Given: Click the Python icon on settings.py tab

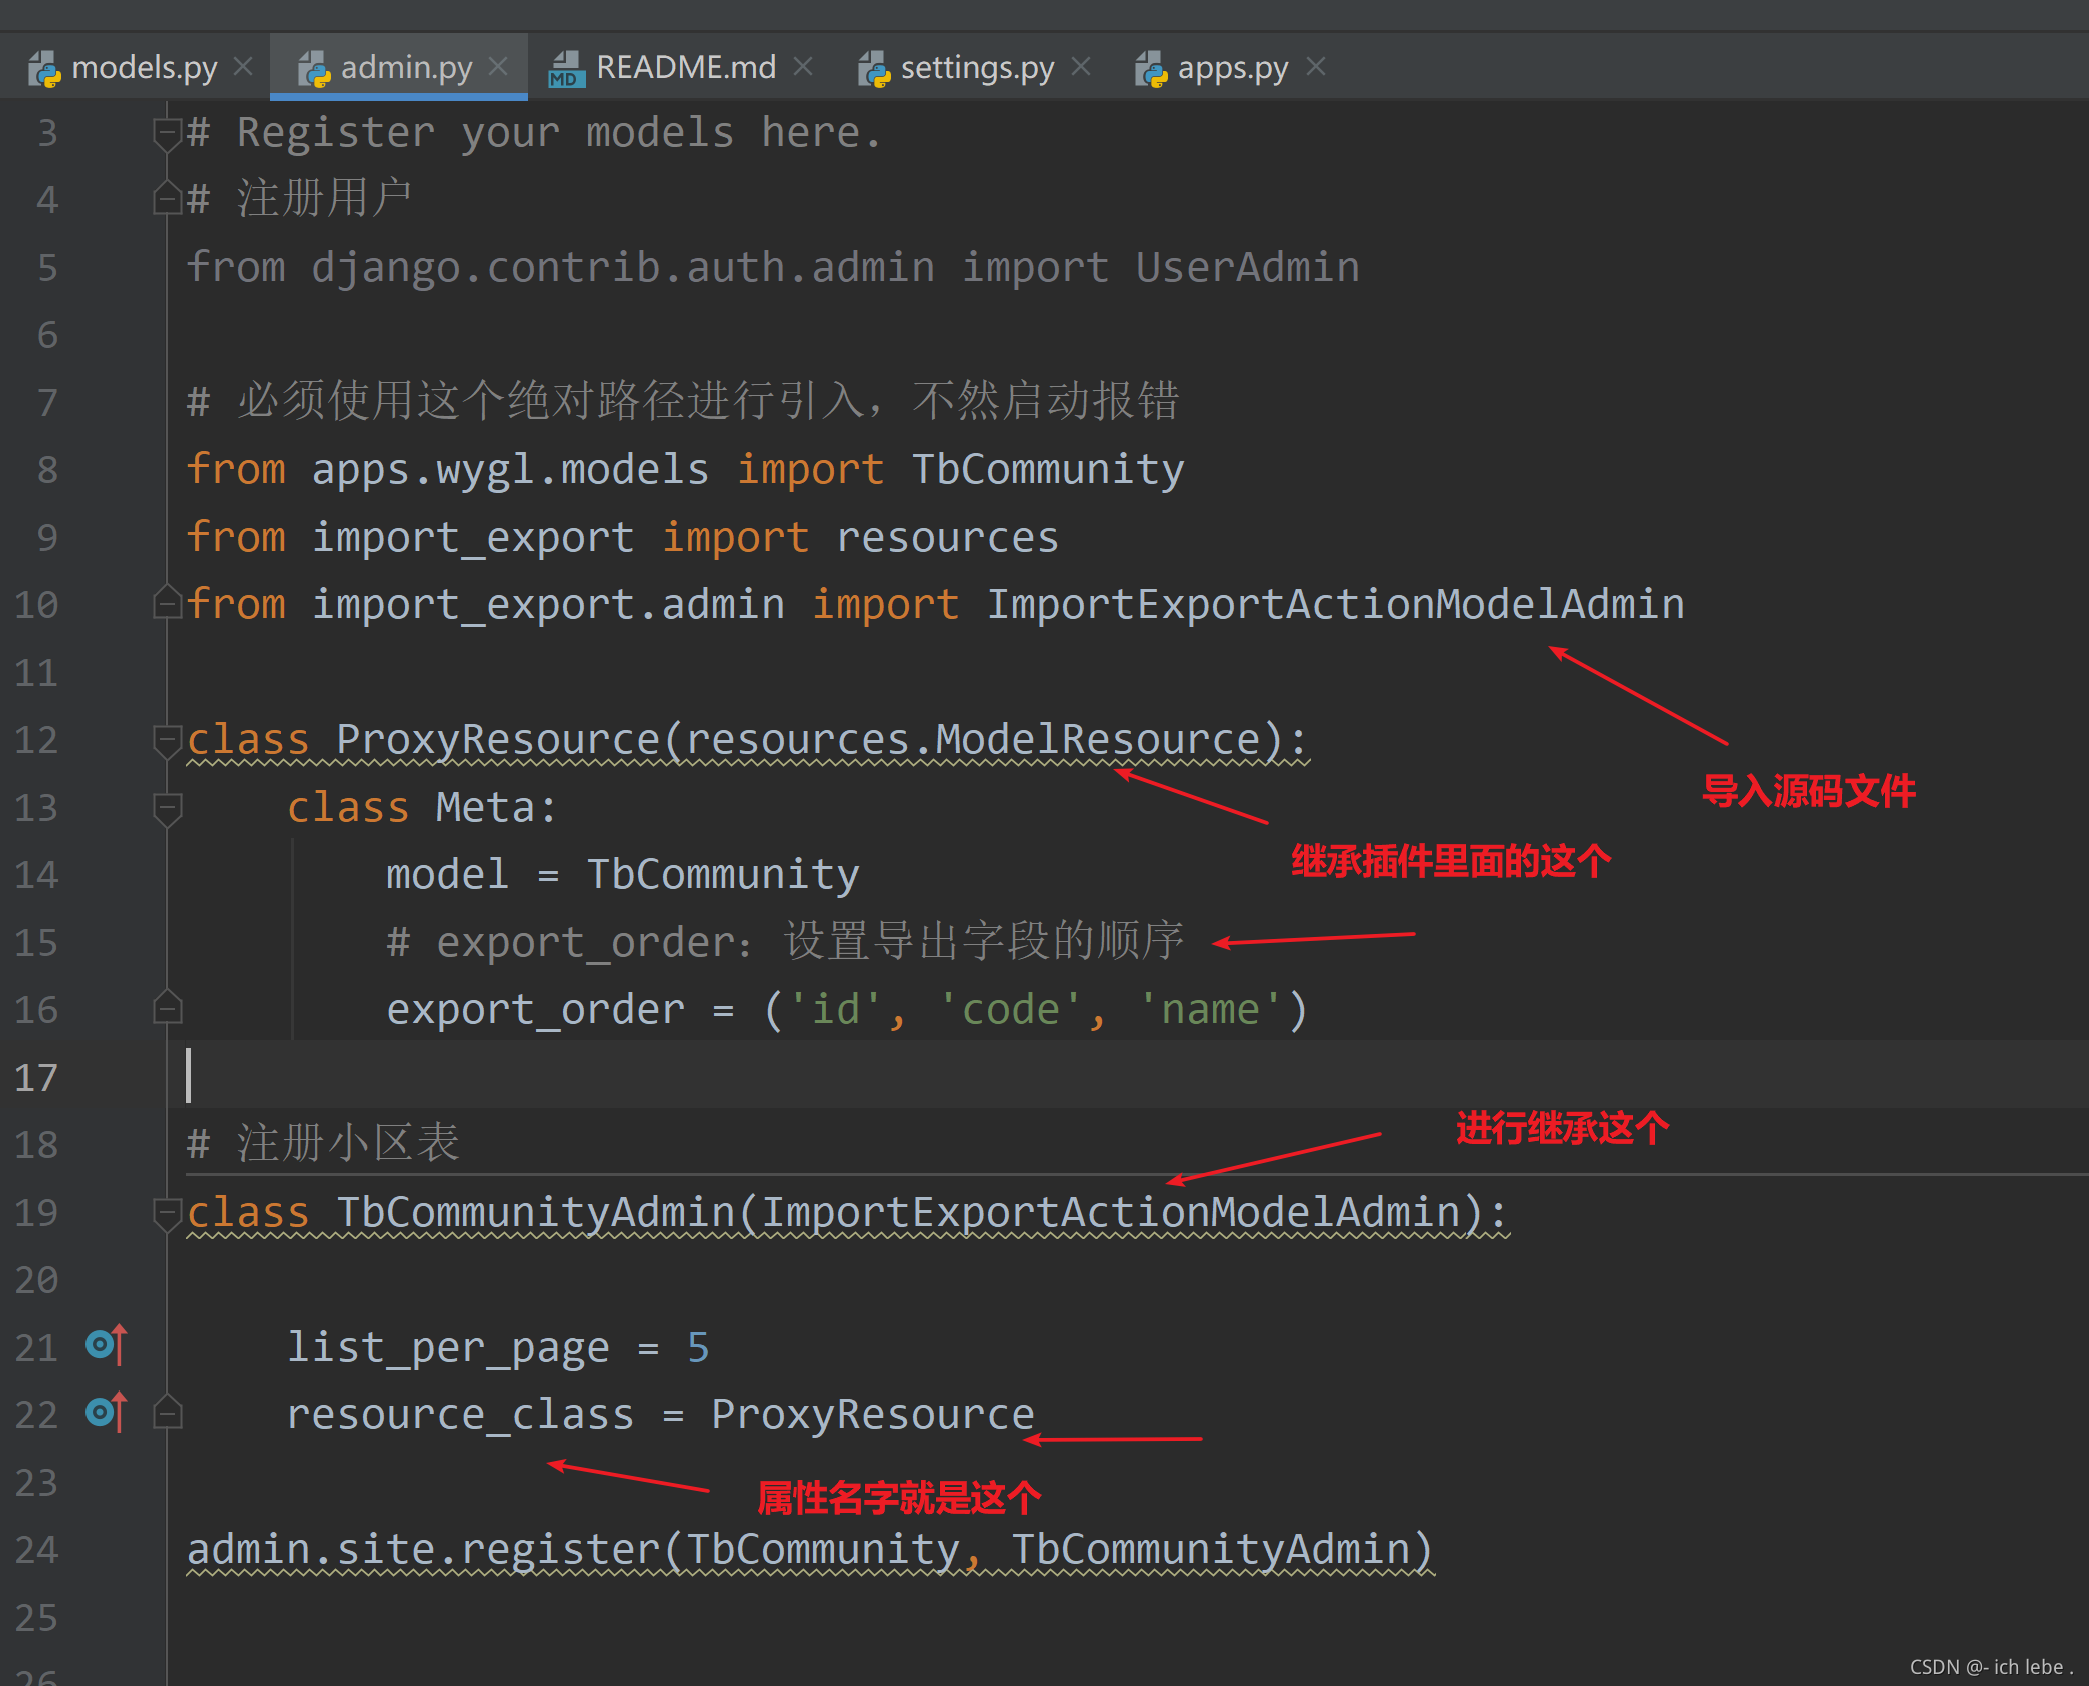Looking at the screenshot, I should [874, 68].
